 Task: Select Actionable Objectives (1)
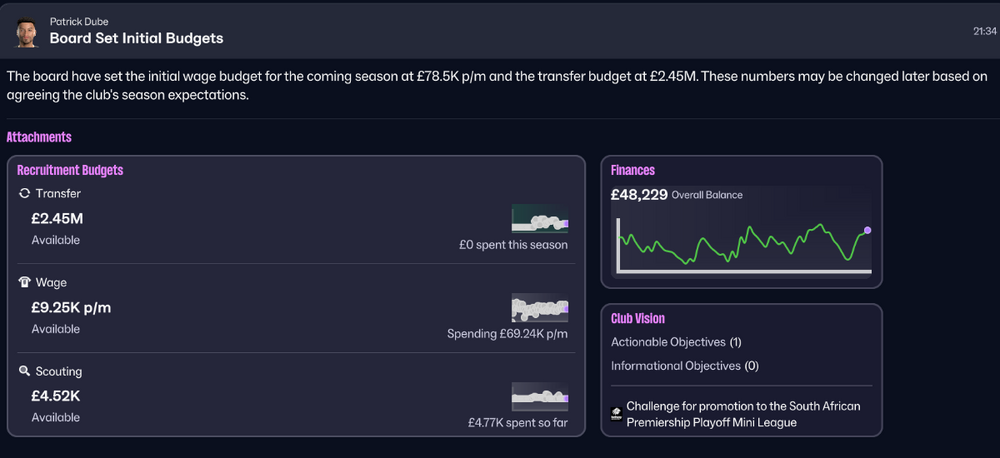[x=676, y=342]
